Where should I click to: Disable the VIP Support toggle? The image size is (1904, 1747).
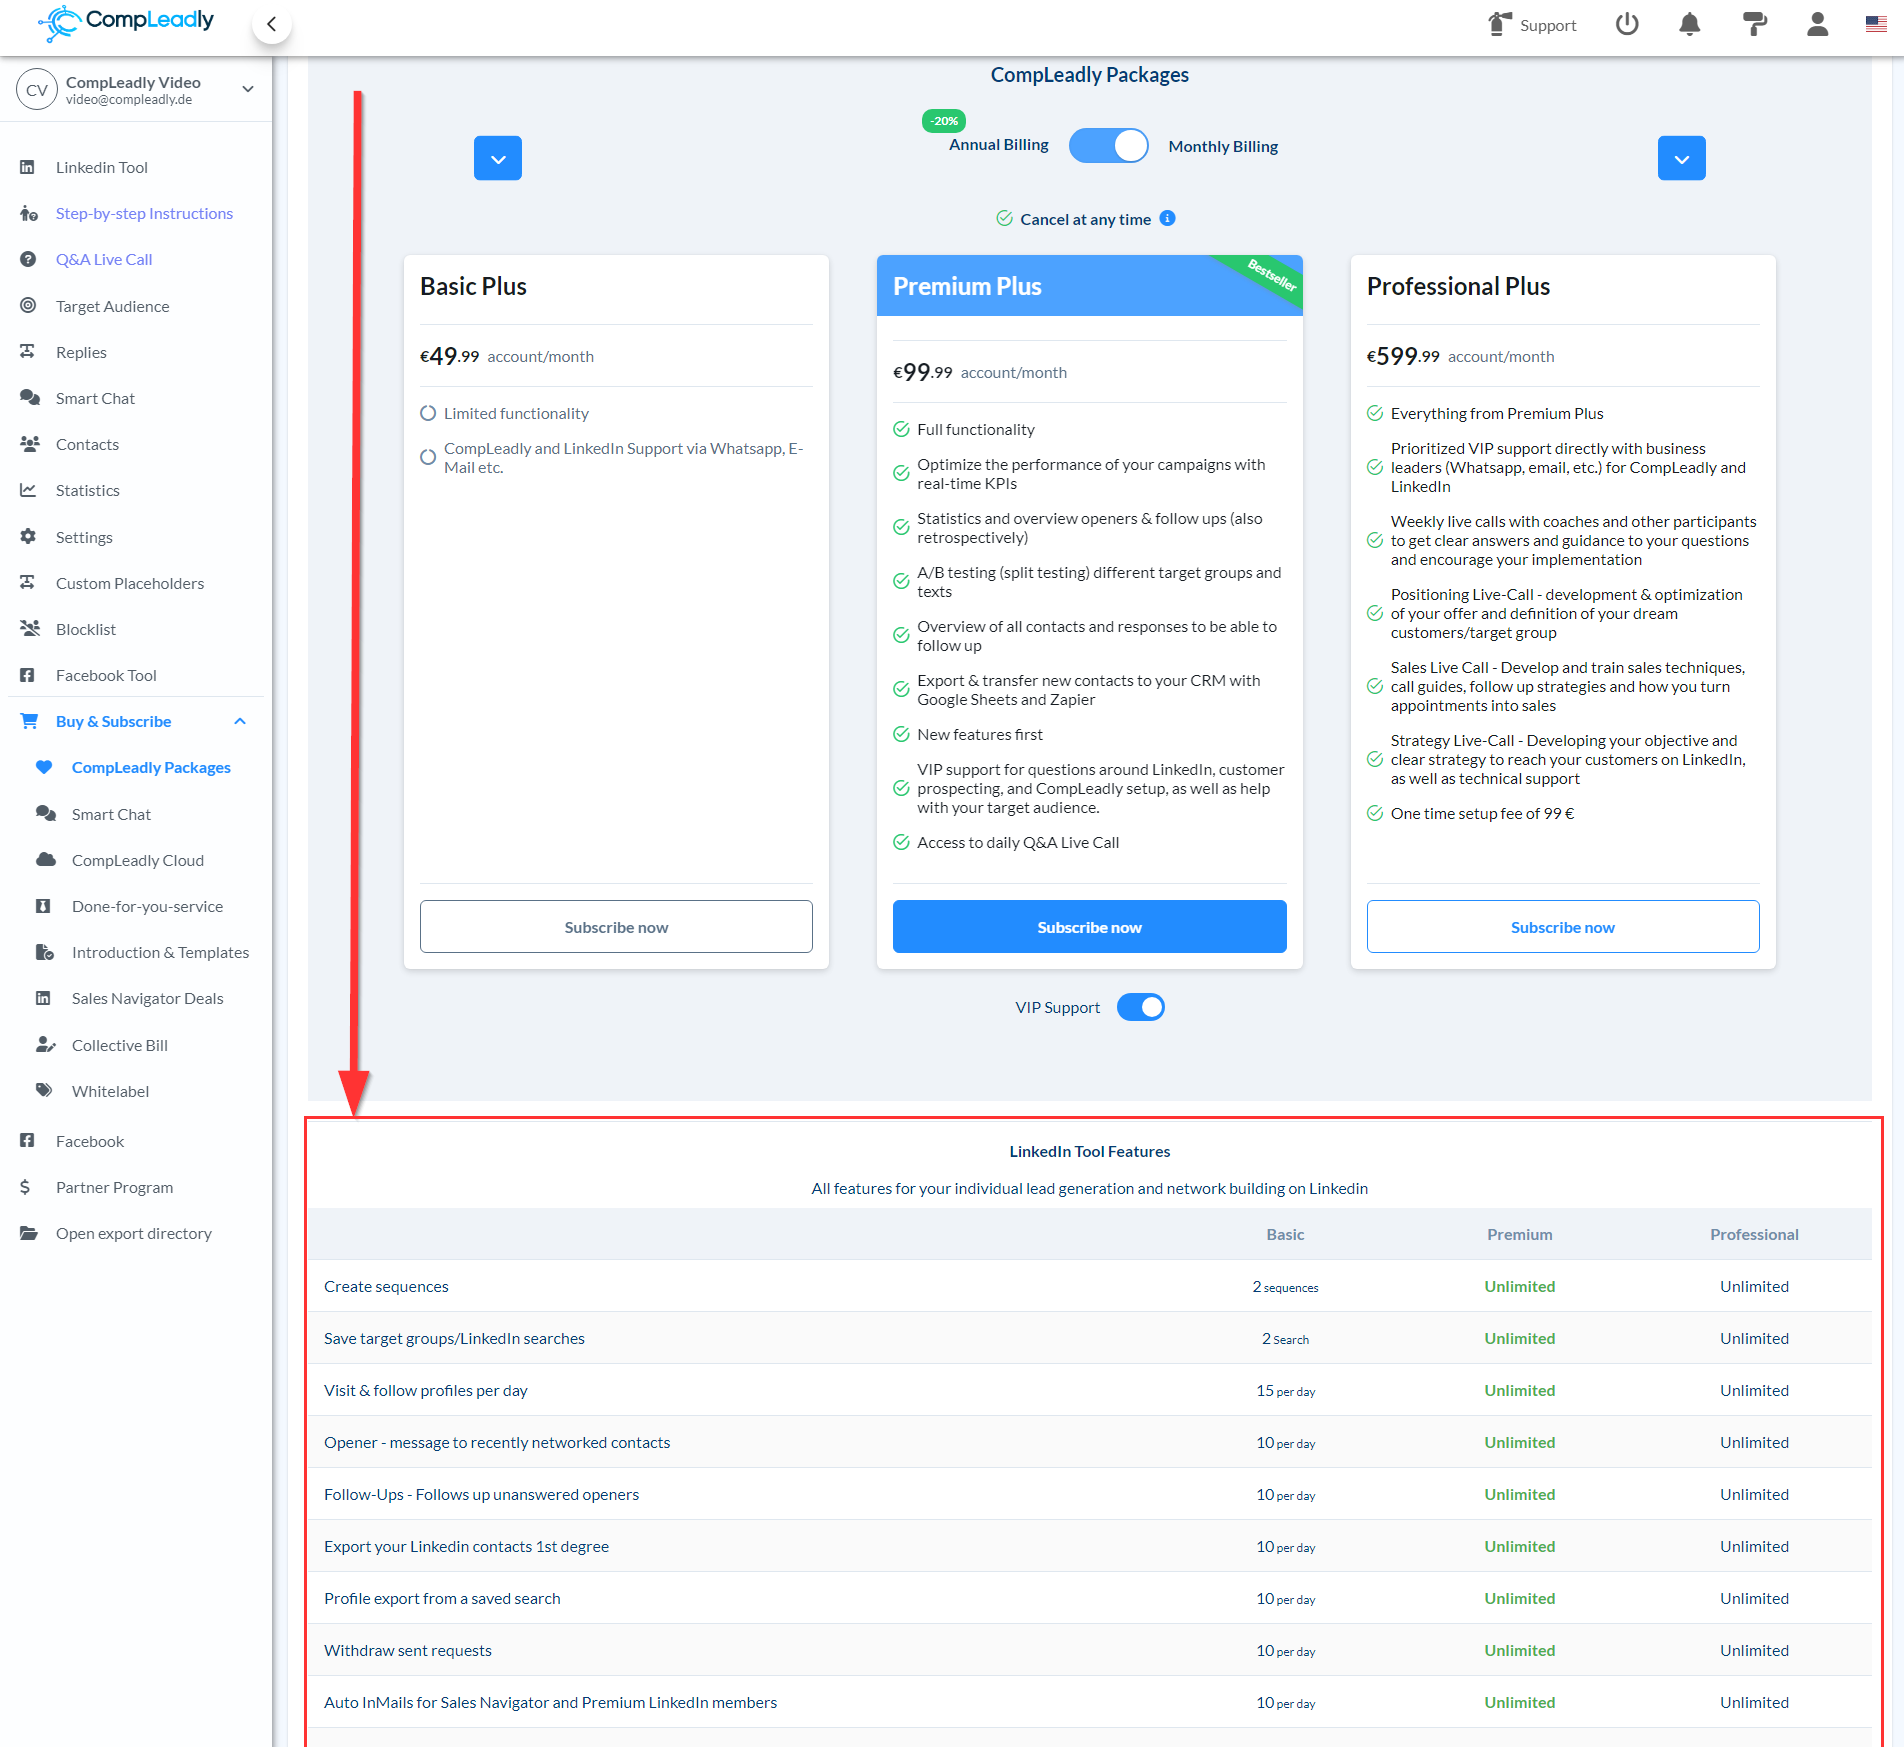point(1140,1007)
